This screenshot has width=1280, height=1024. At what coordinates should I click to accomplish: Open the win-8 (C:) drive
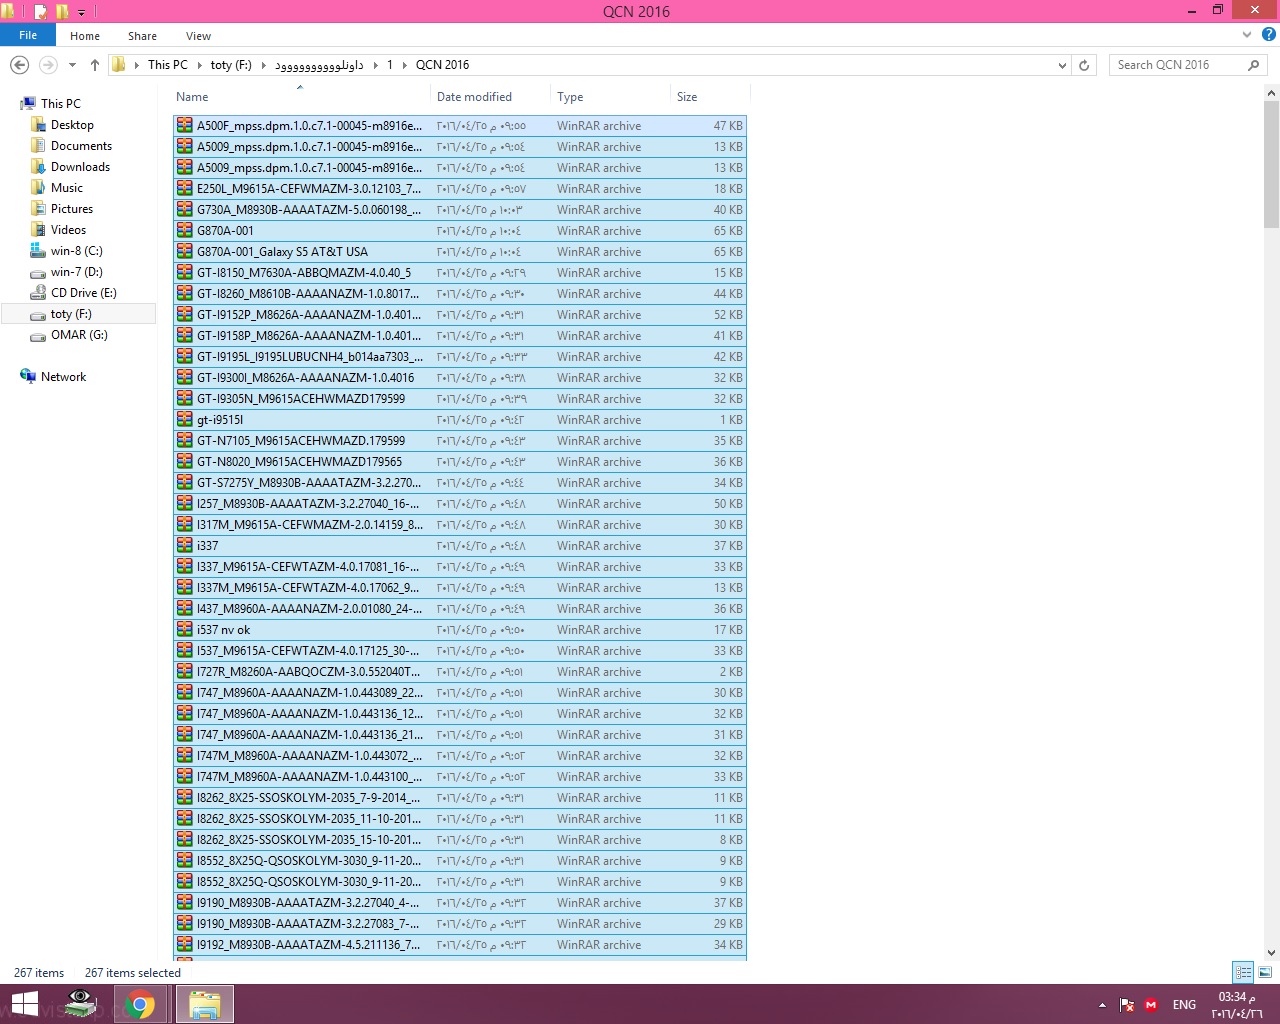point(77,251)
